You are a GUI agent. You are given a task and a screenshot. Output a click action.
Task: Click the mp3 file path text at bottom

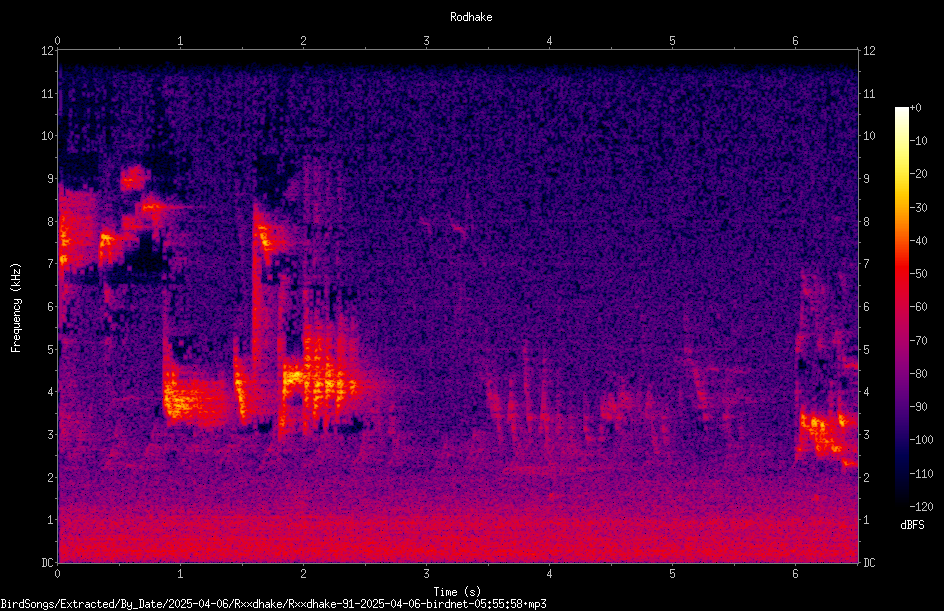click(x=273, y=604)
